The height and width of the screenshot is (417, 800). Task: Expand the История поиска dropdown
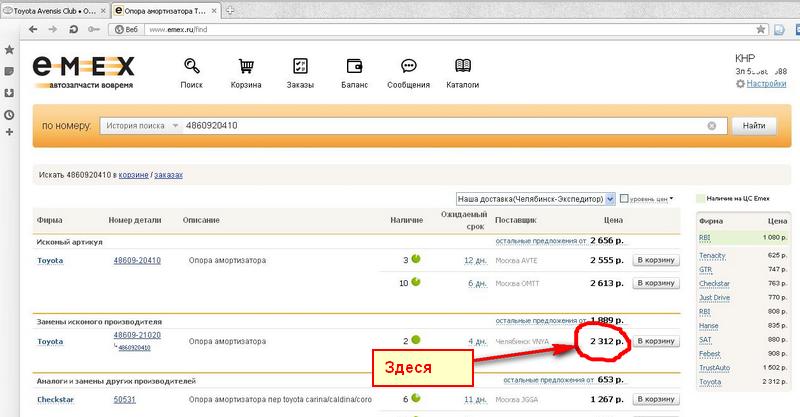pos(176,126)
